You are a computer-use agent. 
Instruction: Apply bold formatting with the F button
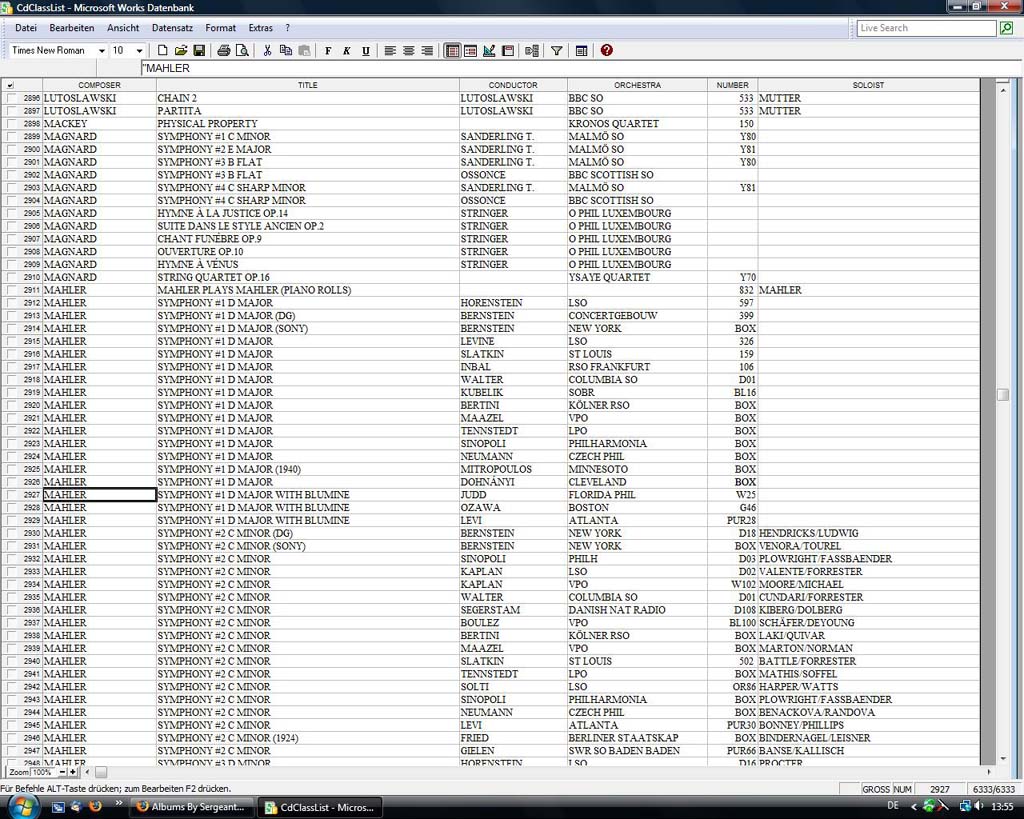pos(327,51)
